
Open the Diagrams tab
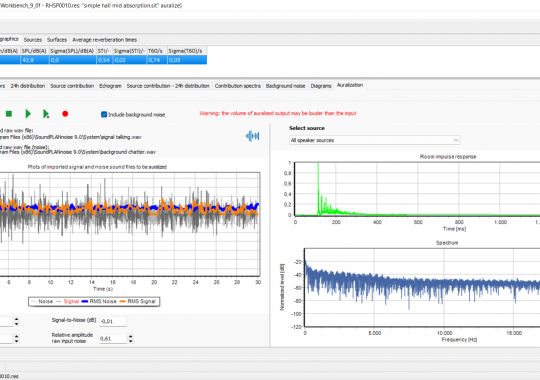coord(321,86)
